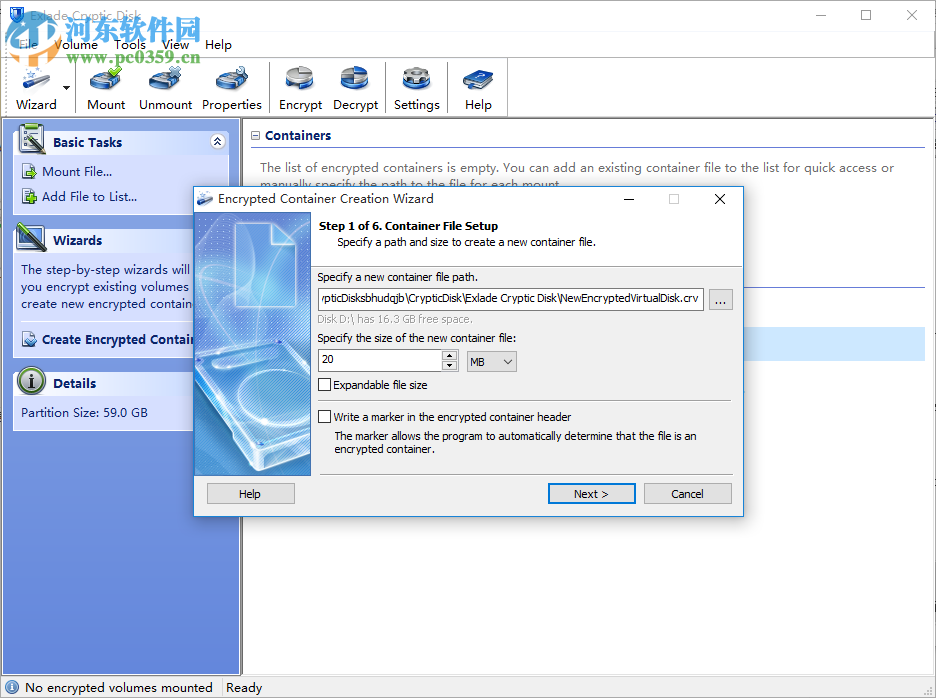The image size is (936, 698).
Task: Click the Create Encrypted Container icon
Action: (x=29, y=340)
